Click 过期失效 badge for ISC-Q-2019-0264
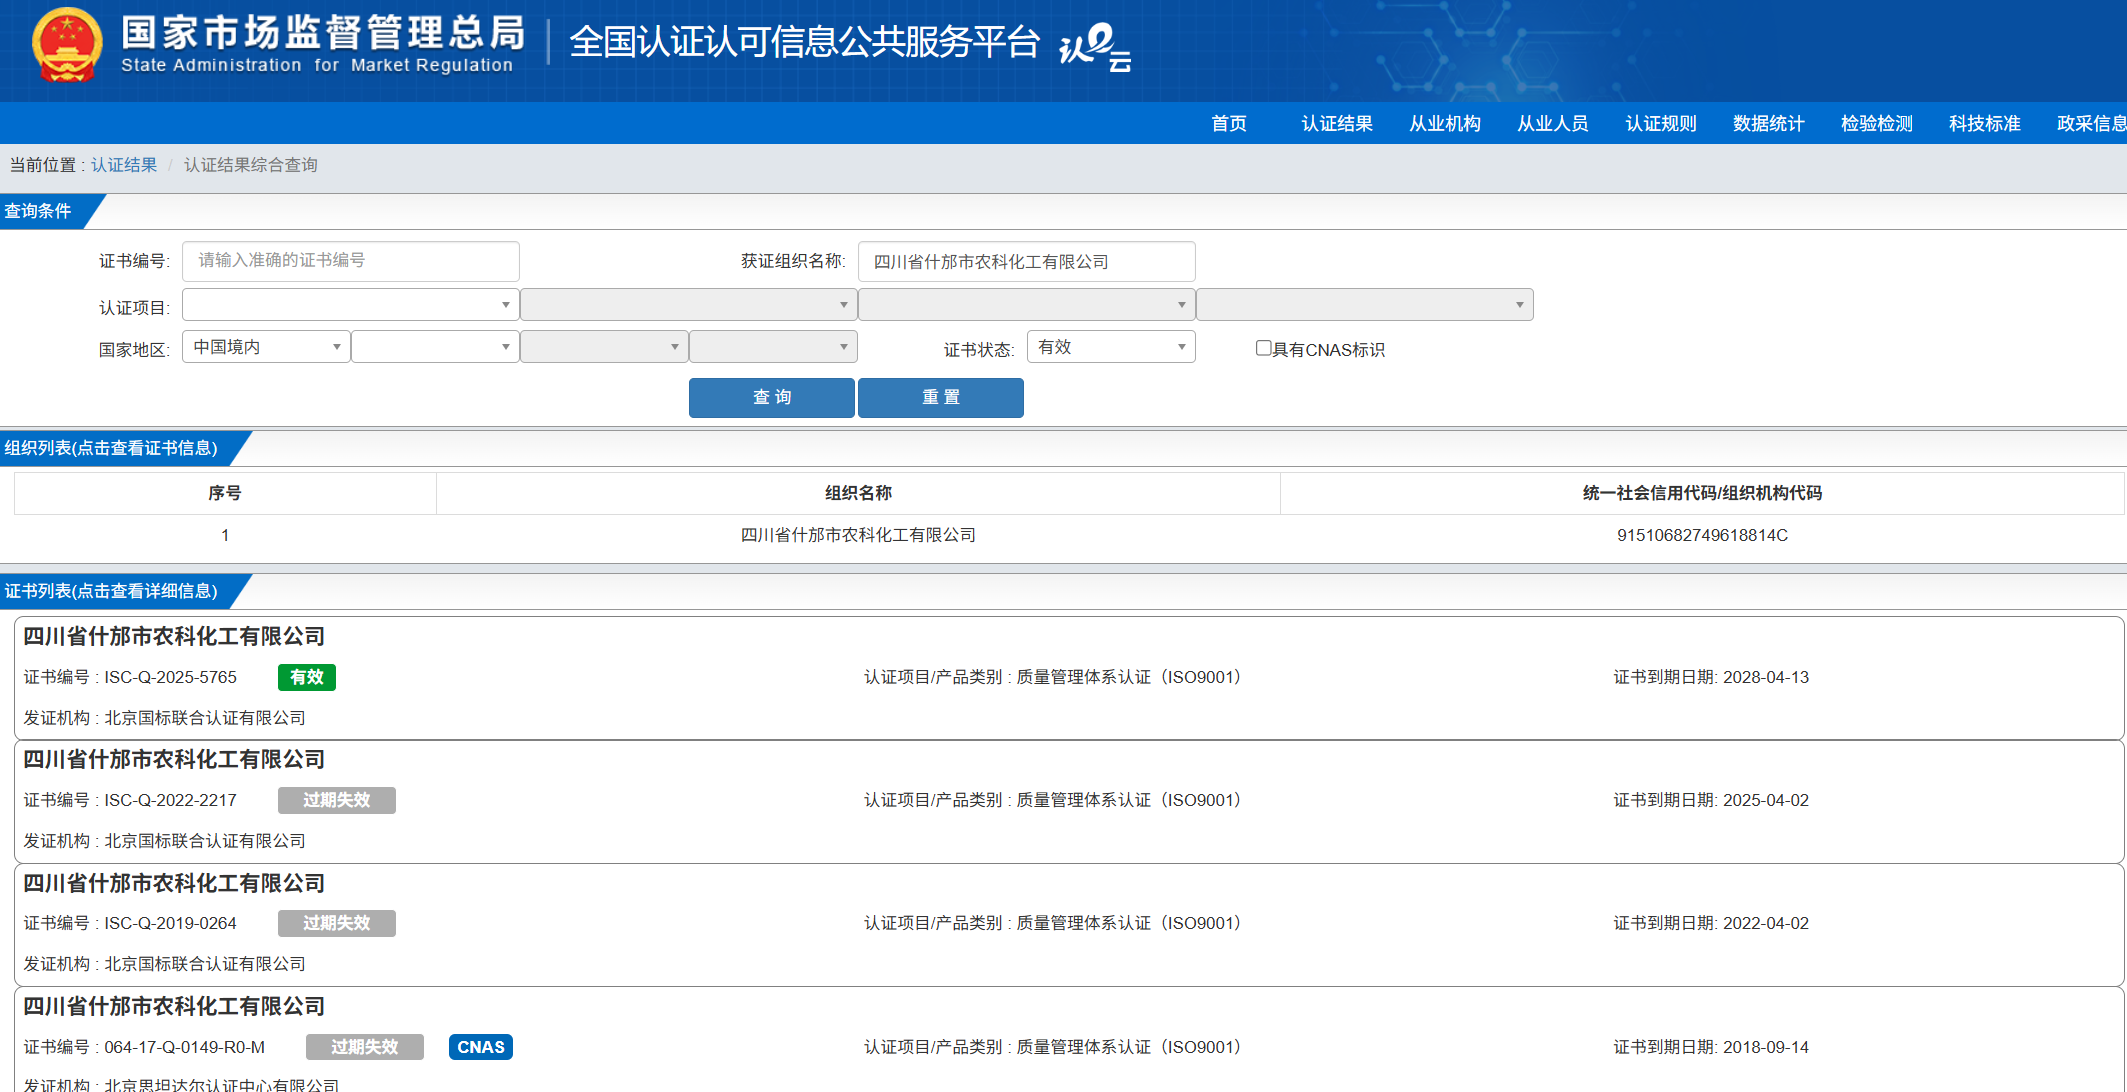2127x1092 pixels. pos(336,923)
